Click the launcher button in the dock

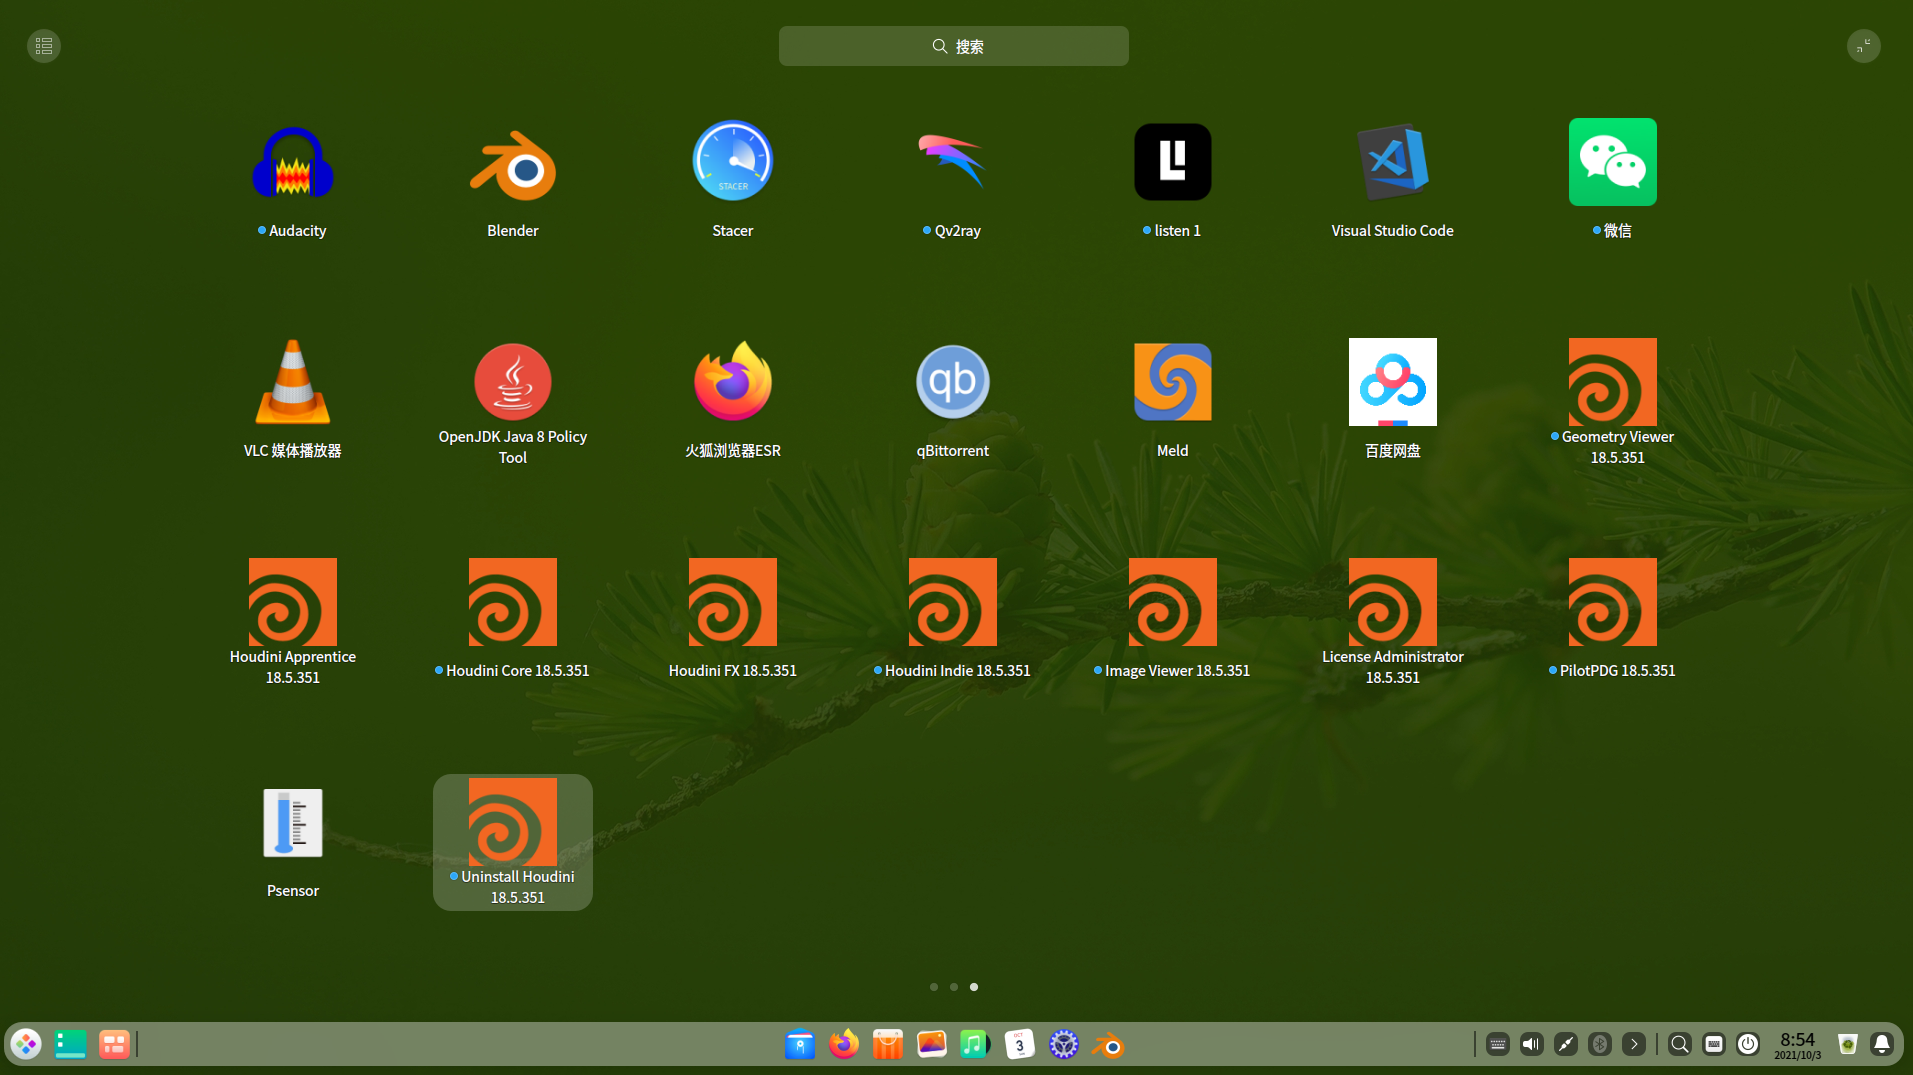pyautogui.click(x=26, y=1045)
